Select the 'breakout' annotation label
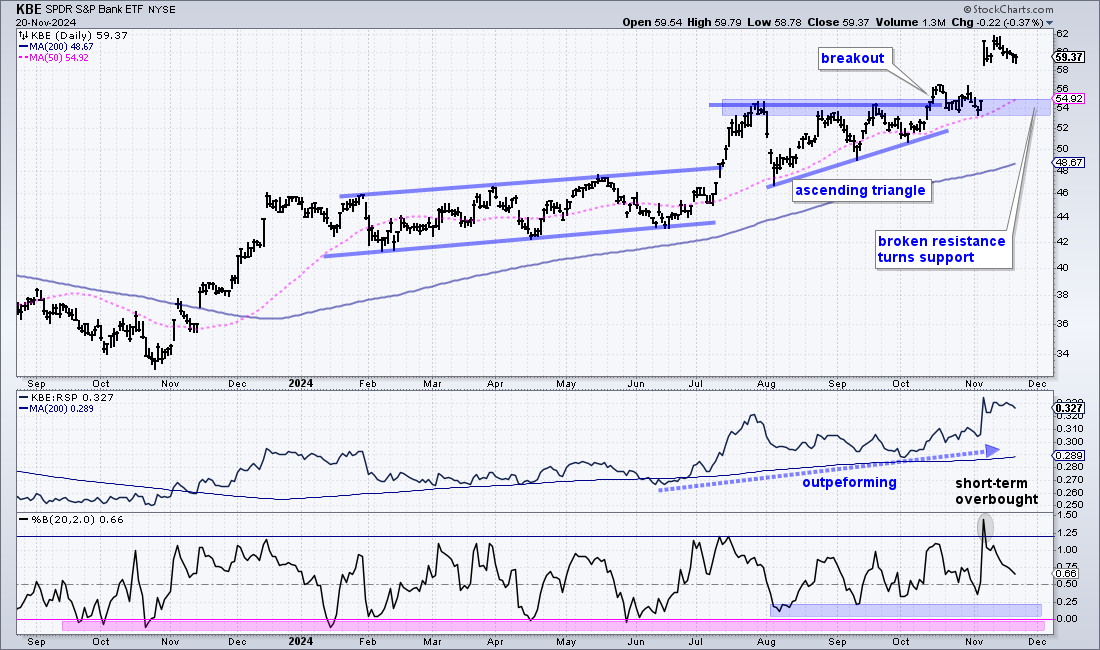Viewport: 1100px width, 650px height. [x=852, y=58]
